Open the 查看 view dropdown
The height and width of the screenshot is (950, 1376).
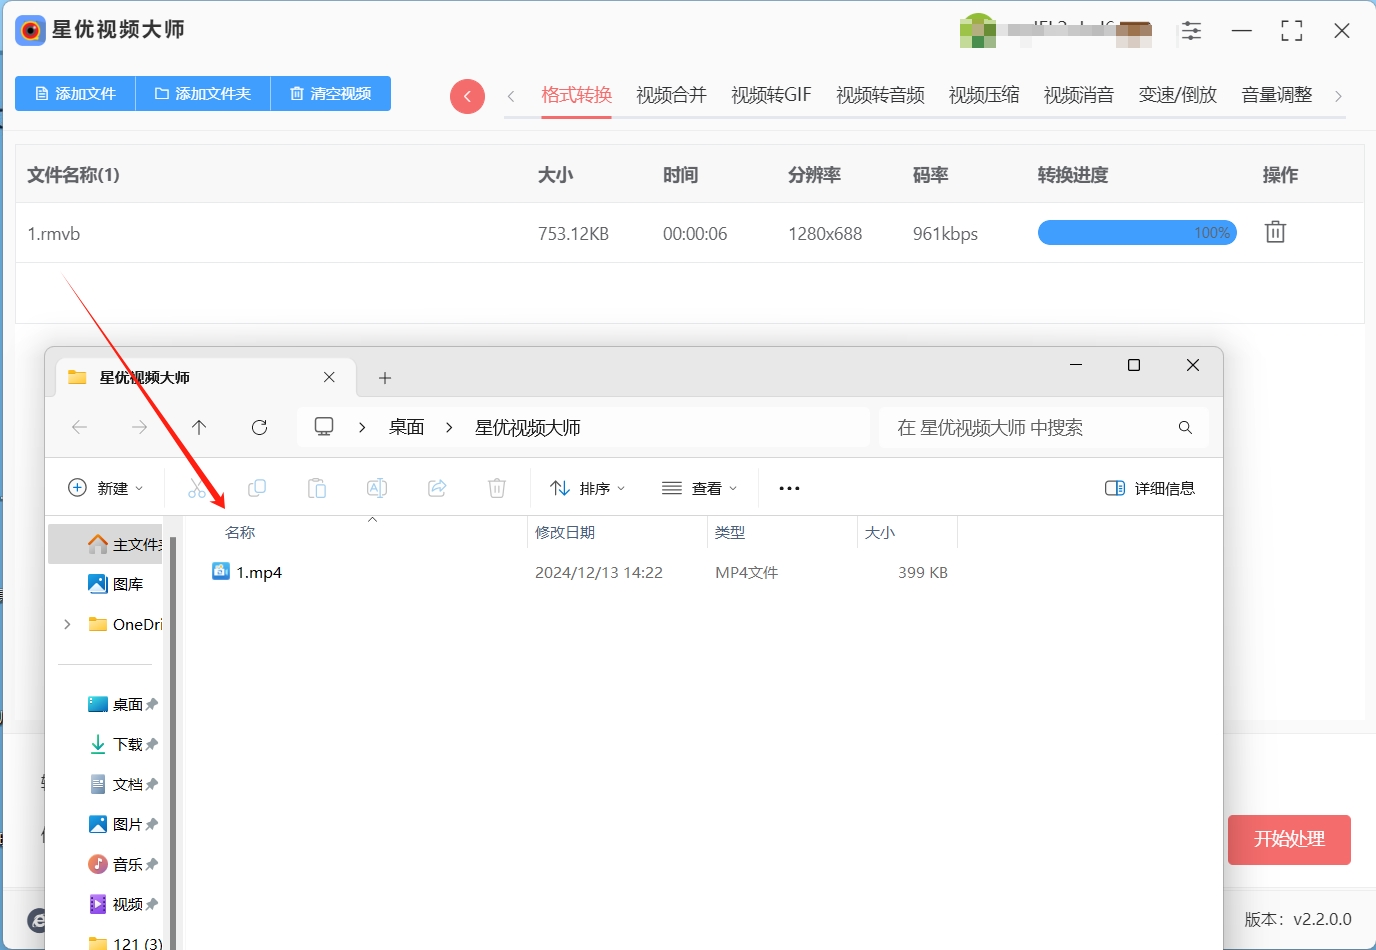point(700,488)
